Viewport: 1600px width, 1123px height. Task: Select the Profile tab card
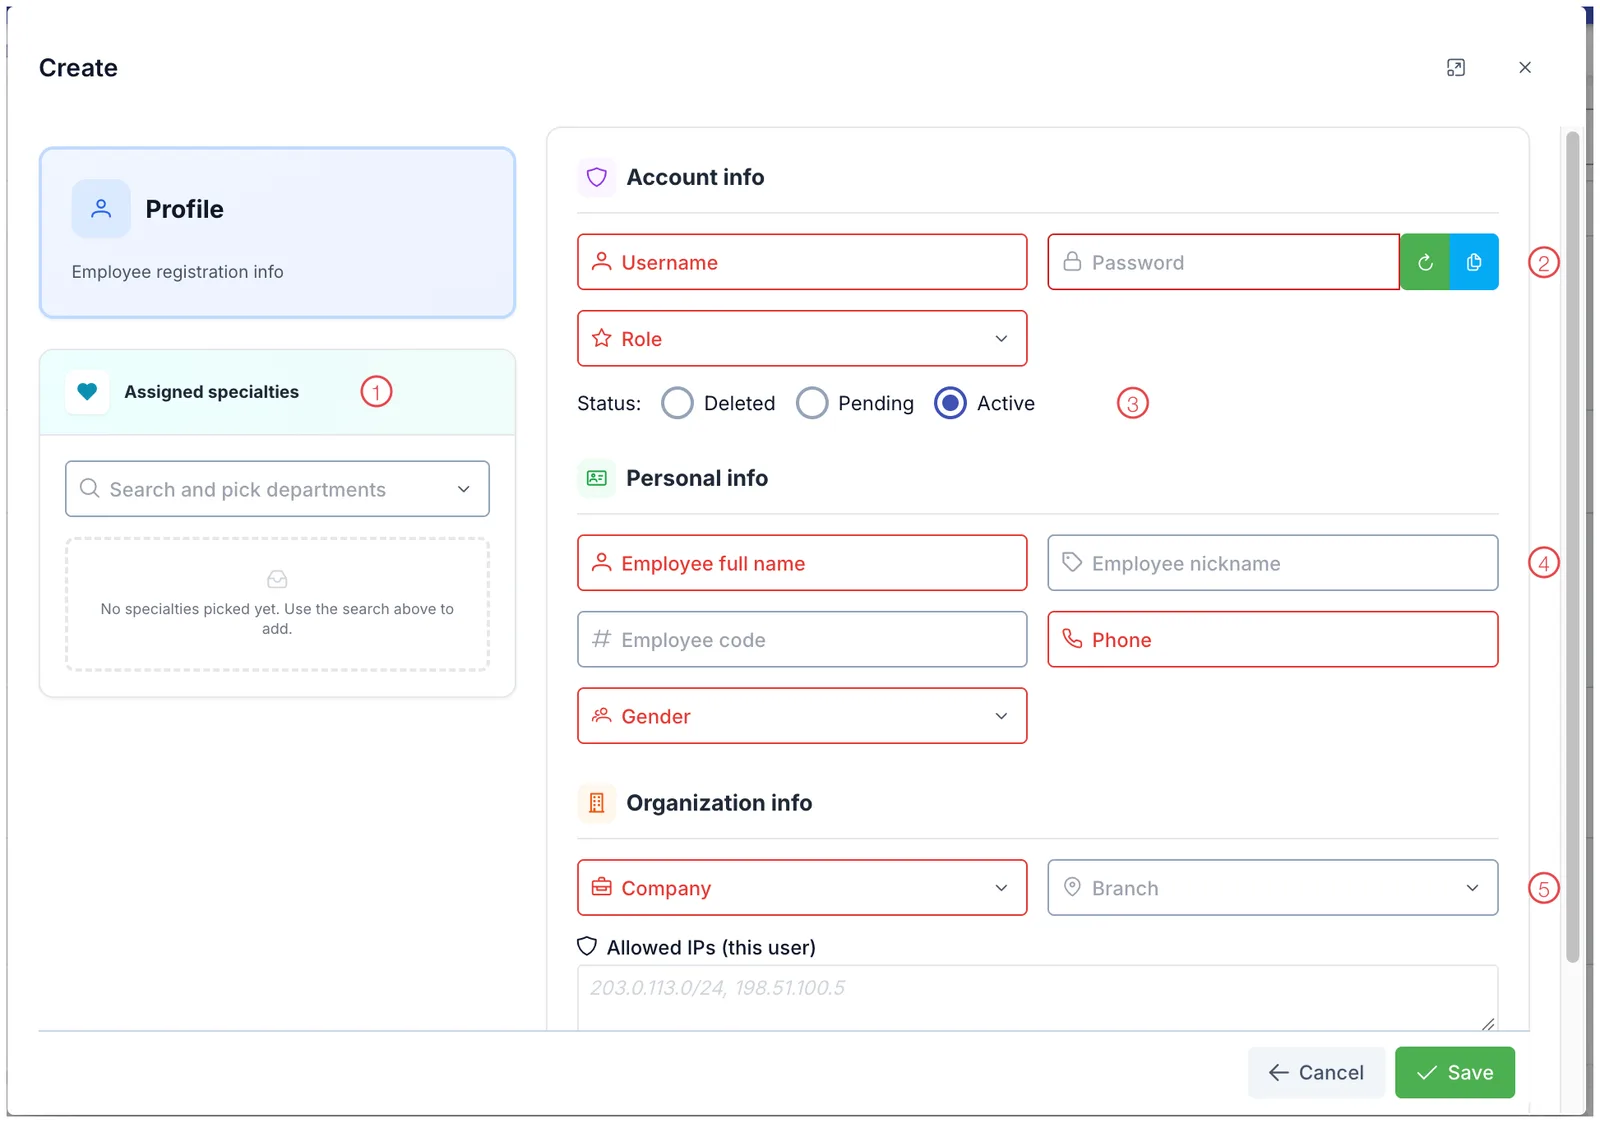click(x=277, y=233)
